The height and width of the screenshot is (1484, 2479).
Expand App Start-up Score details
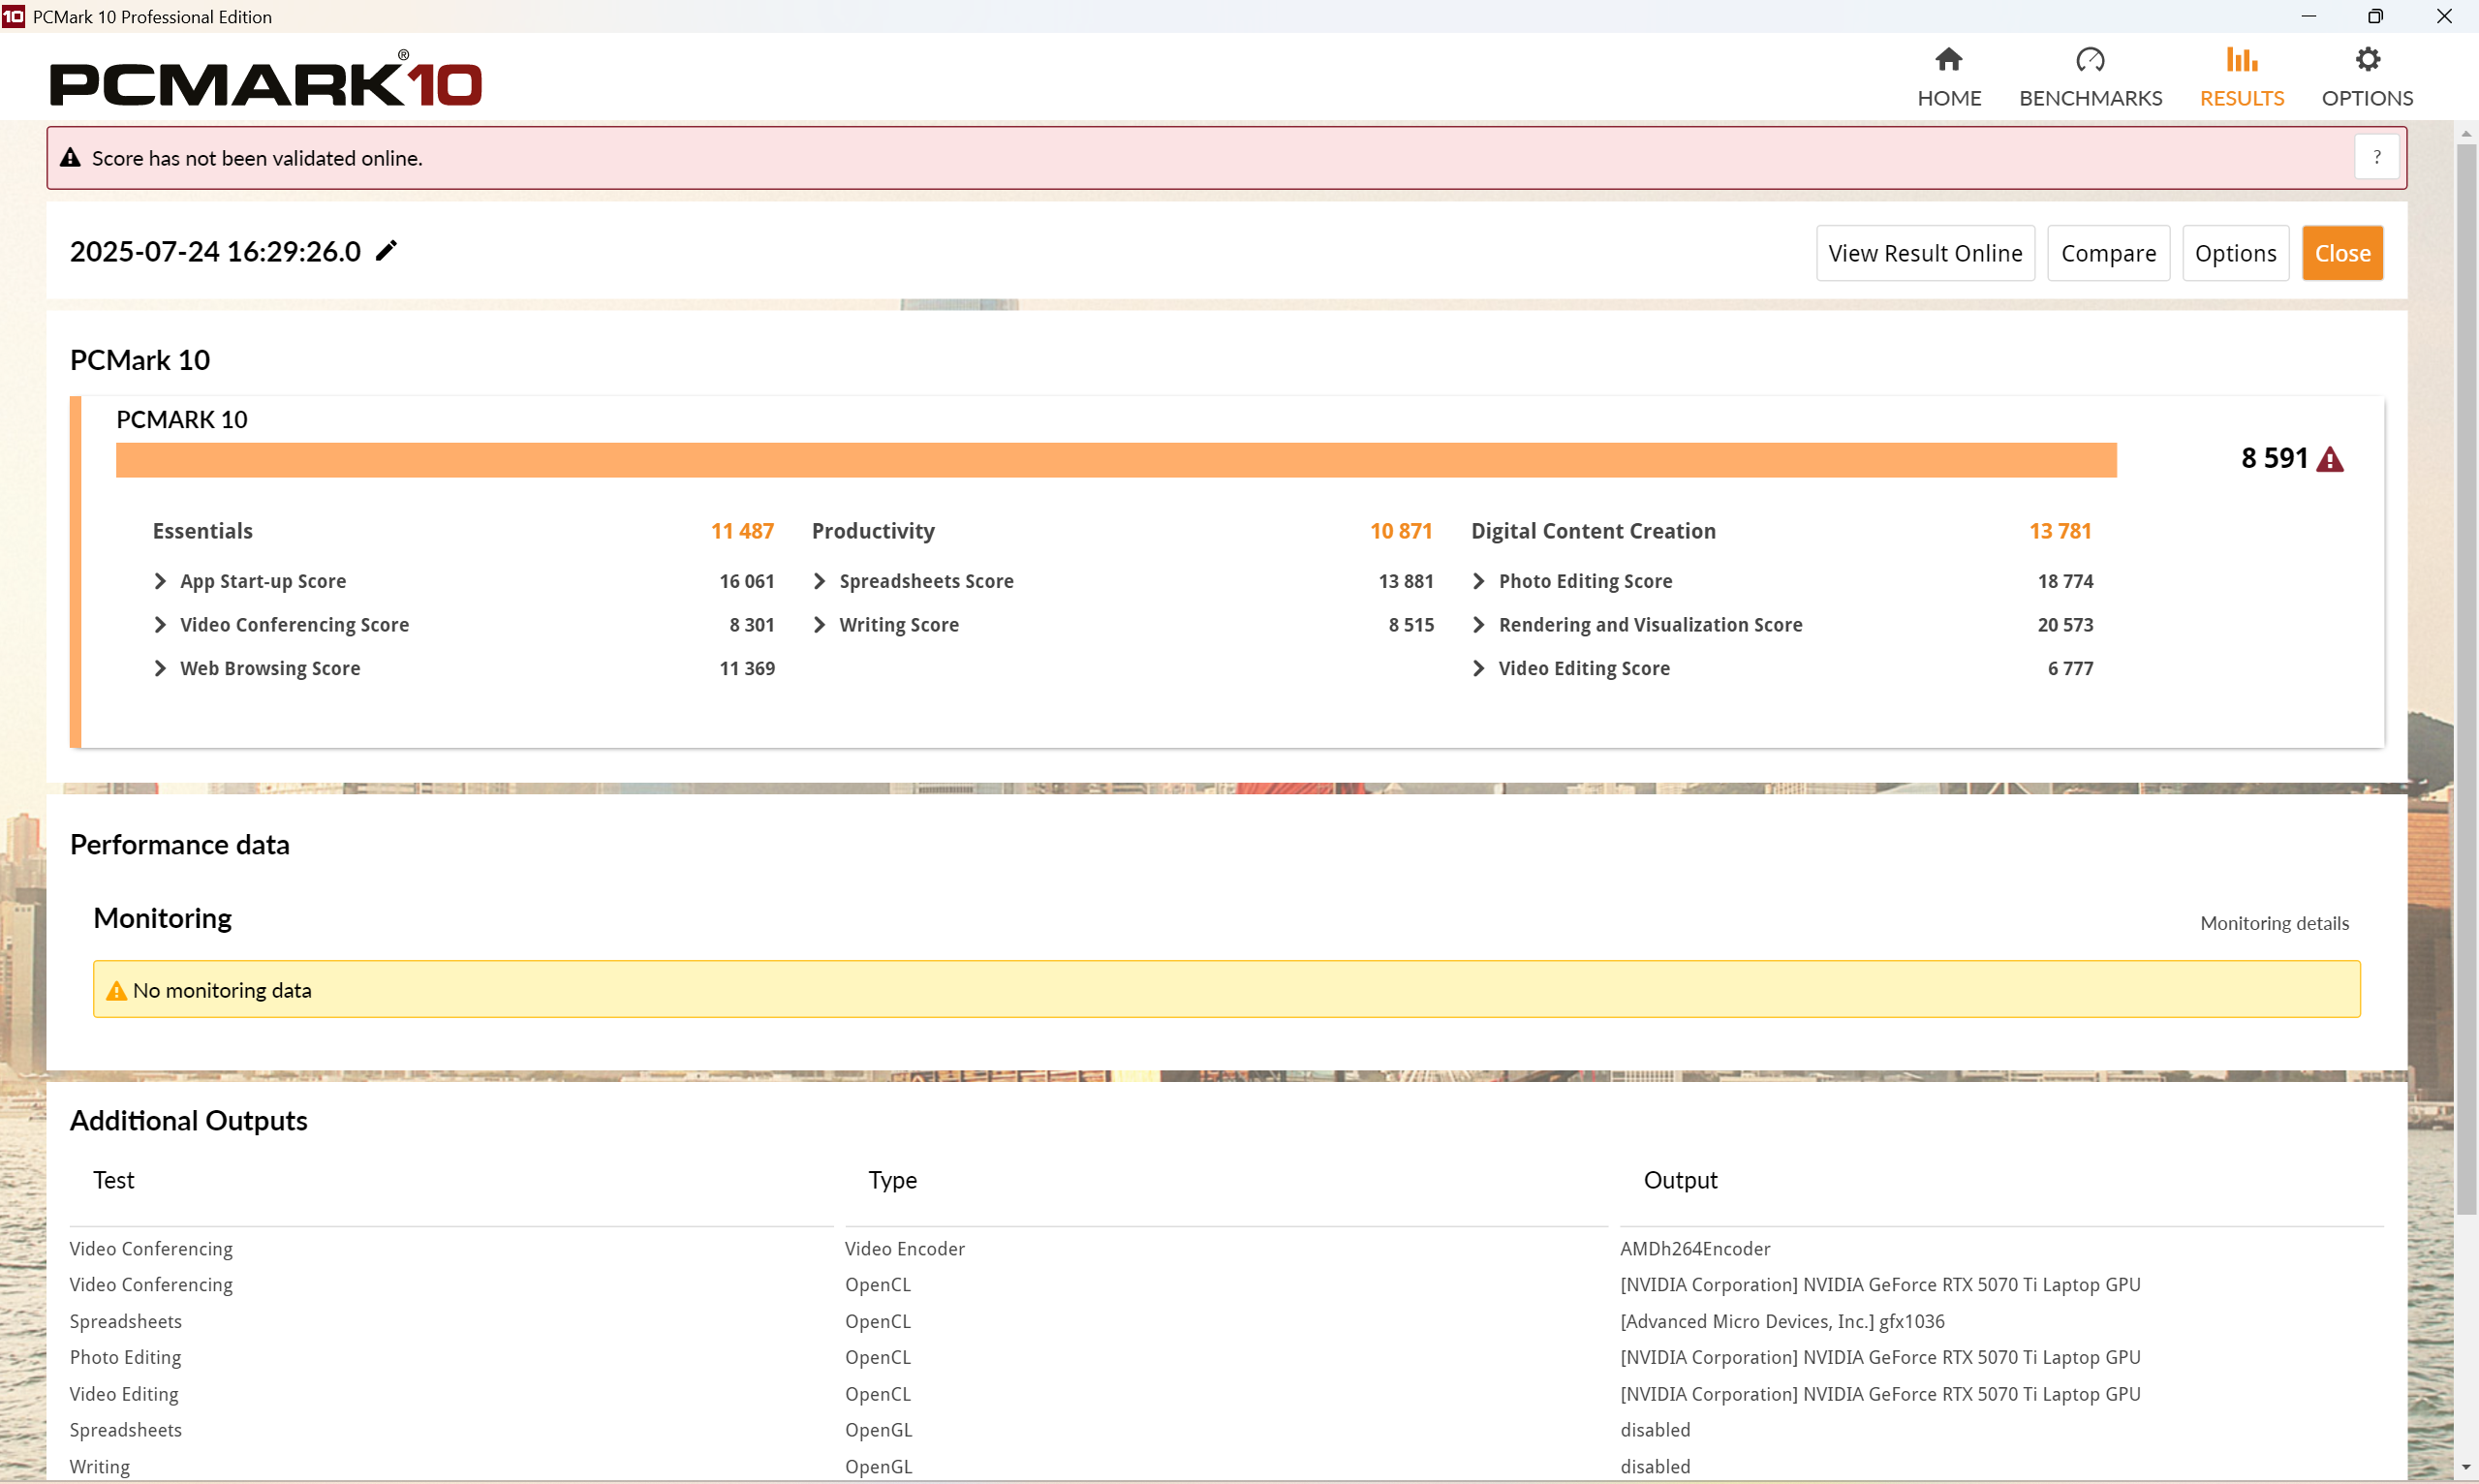160,581
